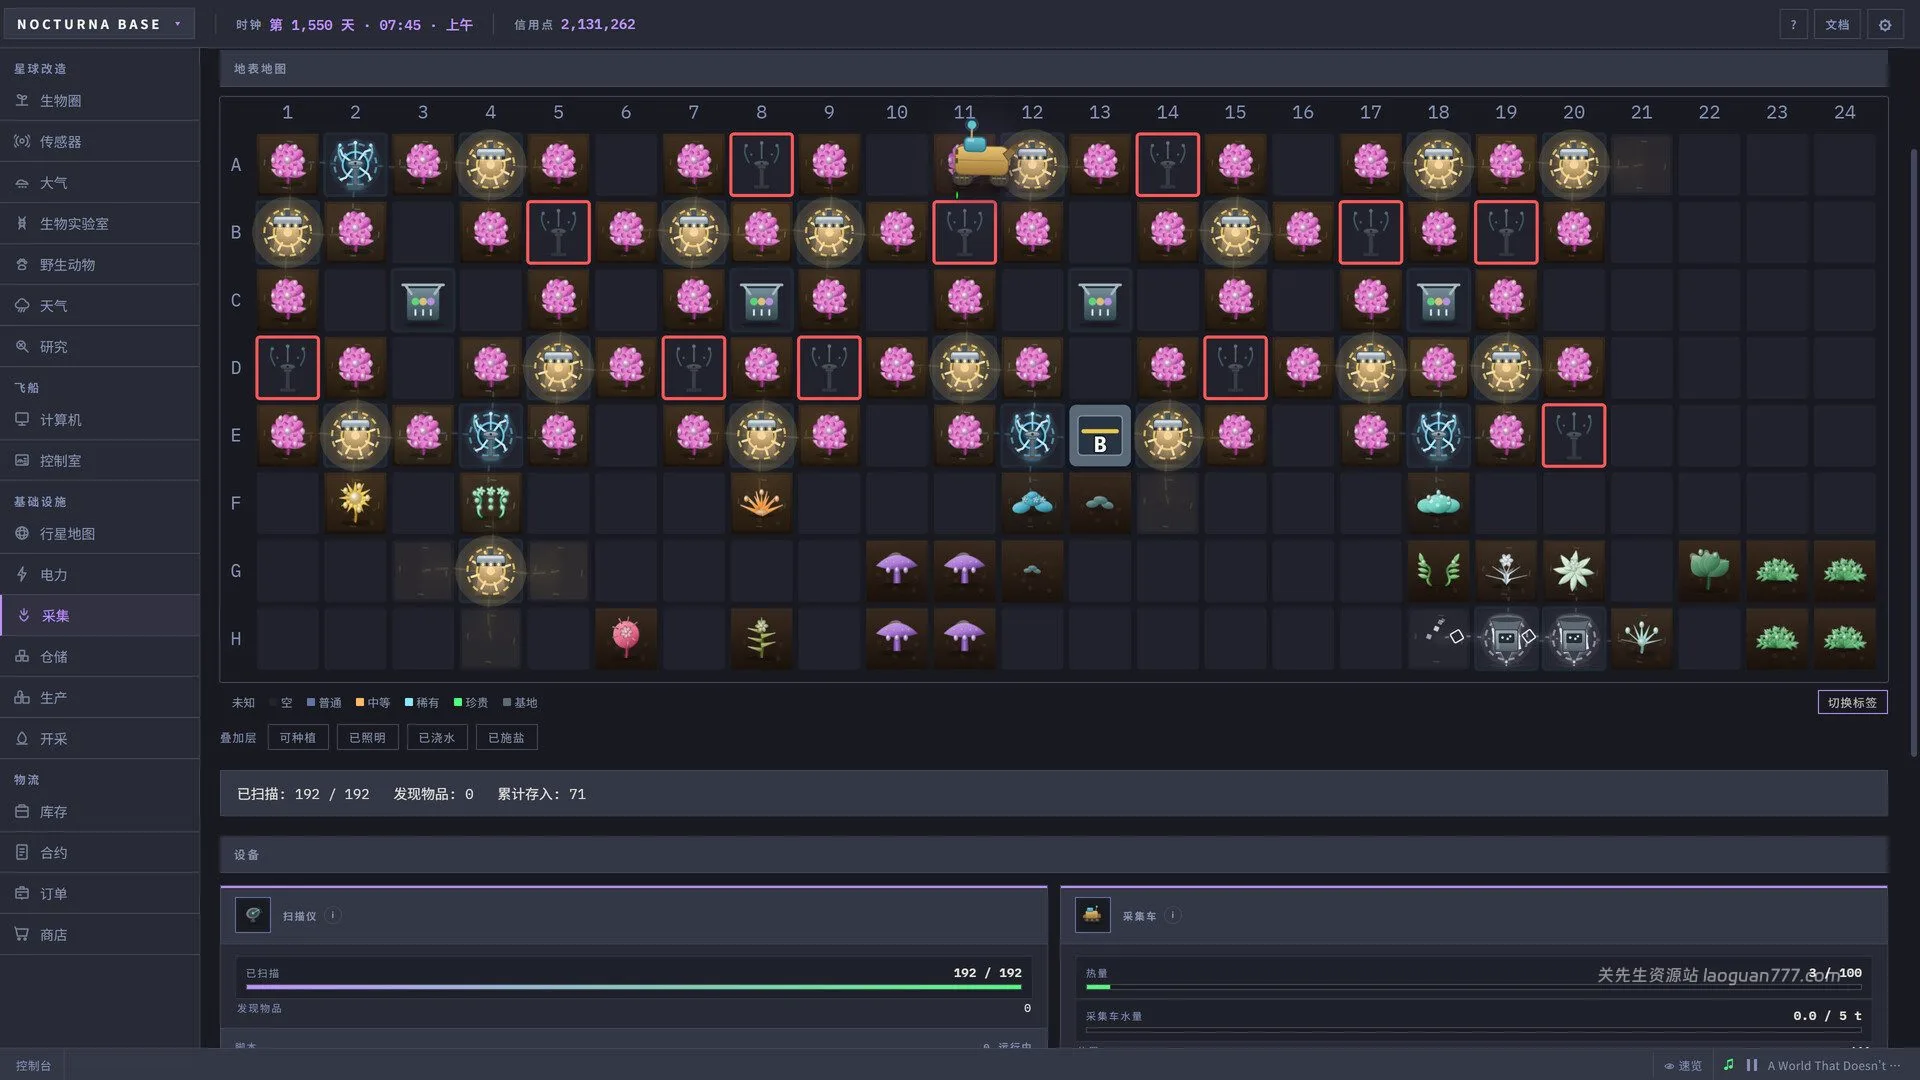This screenshot has width=1920, height=1080.
Task: Click the 已扫描 progress bar
Action: (x=634, y=987)
